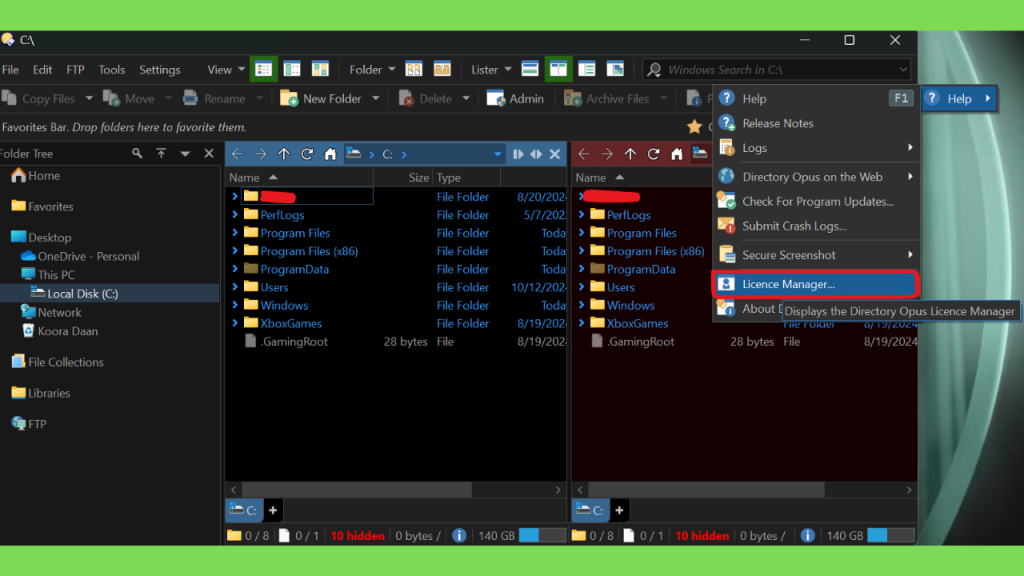1024x576 pixels.
Task: Select the Thumbnails view mode icon
Action: point(320,69)
